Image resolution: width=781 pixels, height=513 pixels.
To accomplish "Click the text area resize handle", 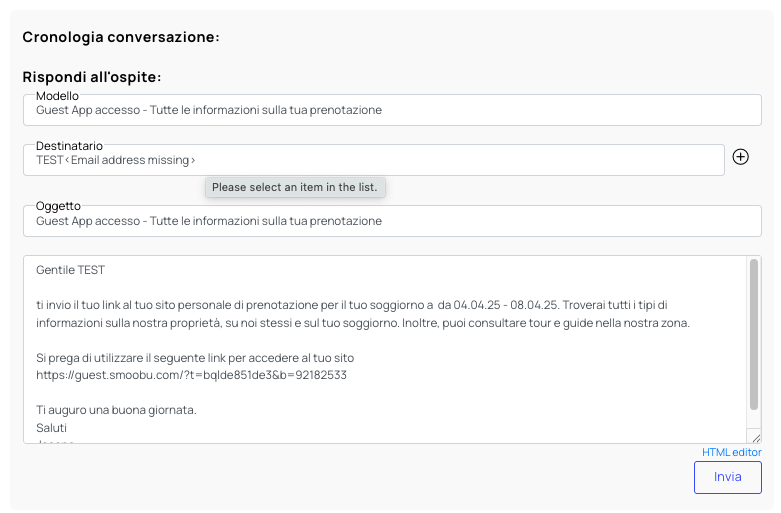I will pos(756,438).
